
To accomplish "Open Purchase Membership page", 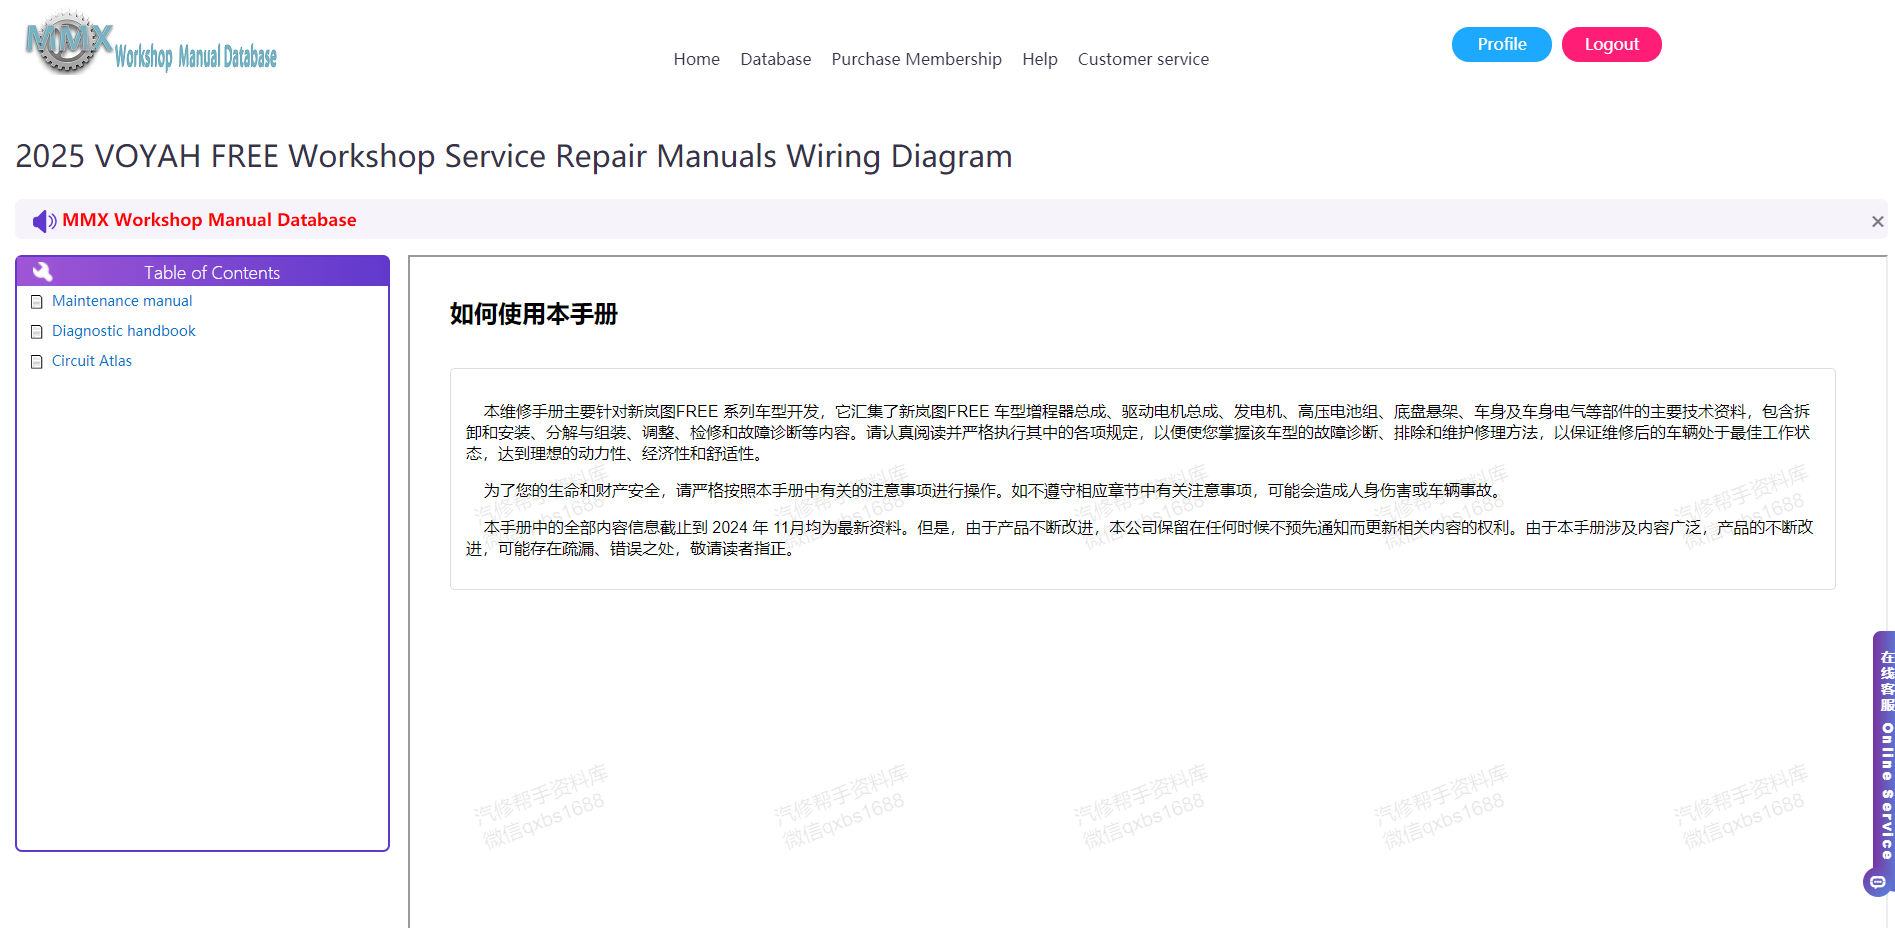I will point(917,59).
